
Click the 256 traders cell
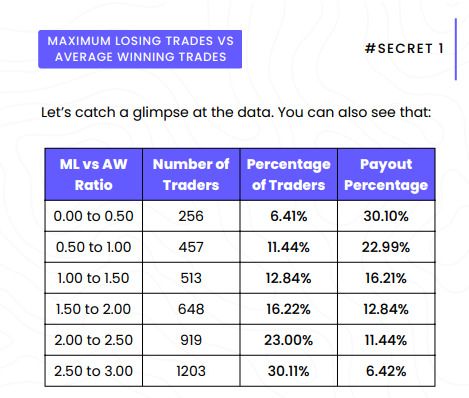pyautogui.click(x=191, y=216)
